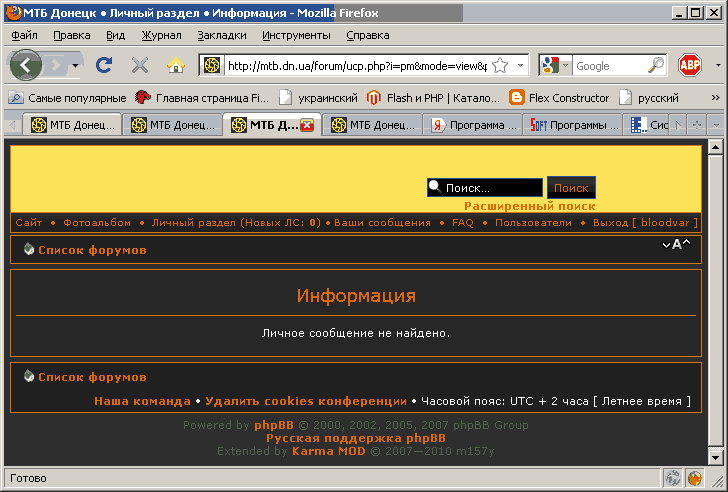728x492 pixels.
Task: Click the Фотоальбом navigation link
Action: point(96,223)
